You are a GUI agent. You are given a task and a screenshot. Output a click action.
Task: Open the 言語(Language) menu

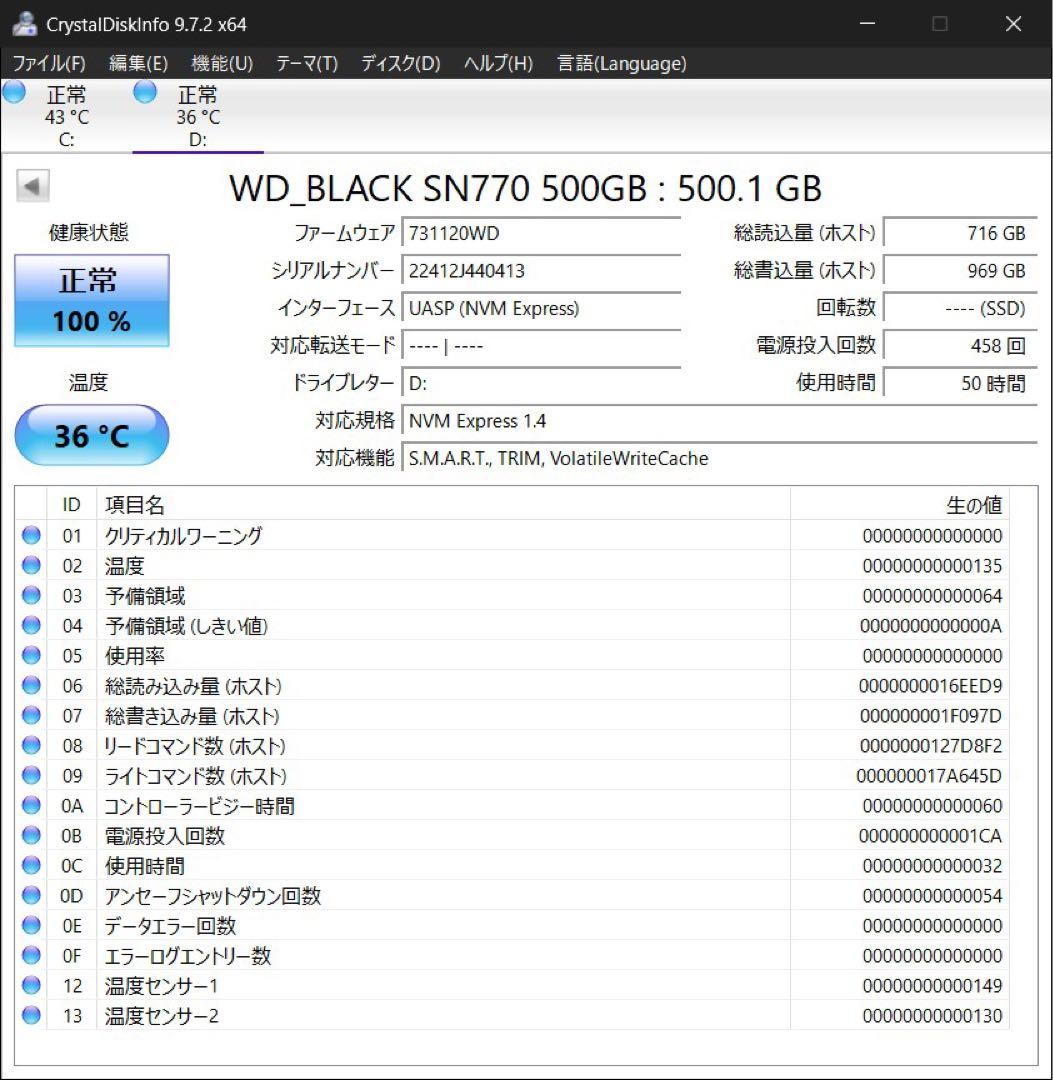pos(621,63)
